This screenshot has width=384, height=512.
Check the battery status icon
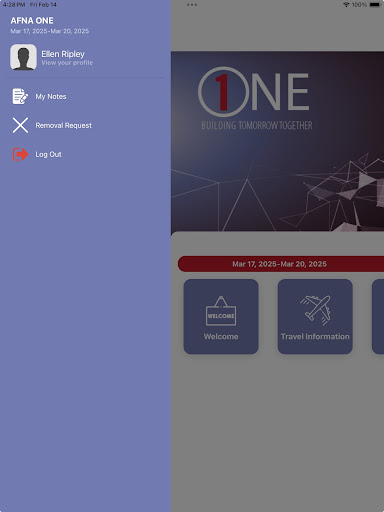click(x=375, y=5)
